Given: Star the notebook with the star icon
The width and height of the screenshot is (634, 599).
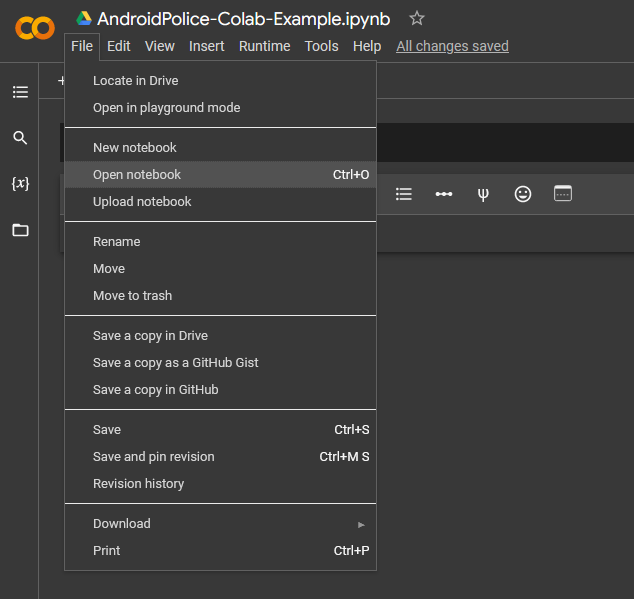Looking at the screenshot, I should click(417, 19).
